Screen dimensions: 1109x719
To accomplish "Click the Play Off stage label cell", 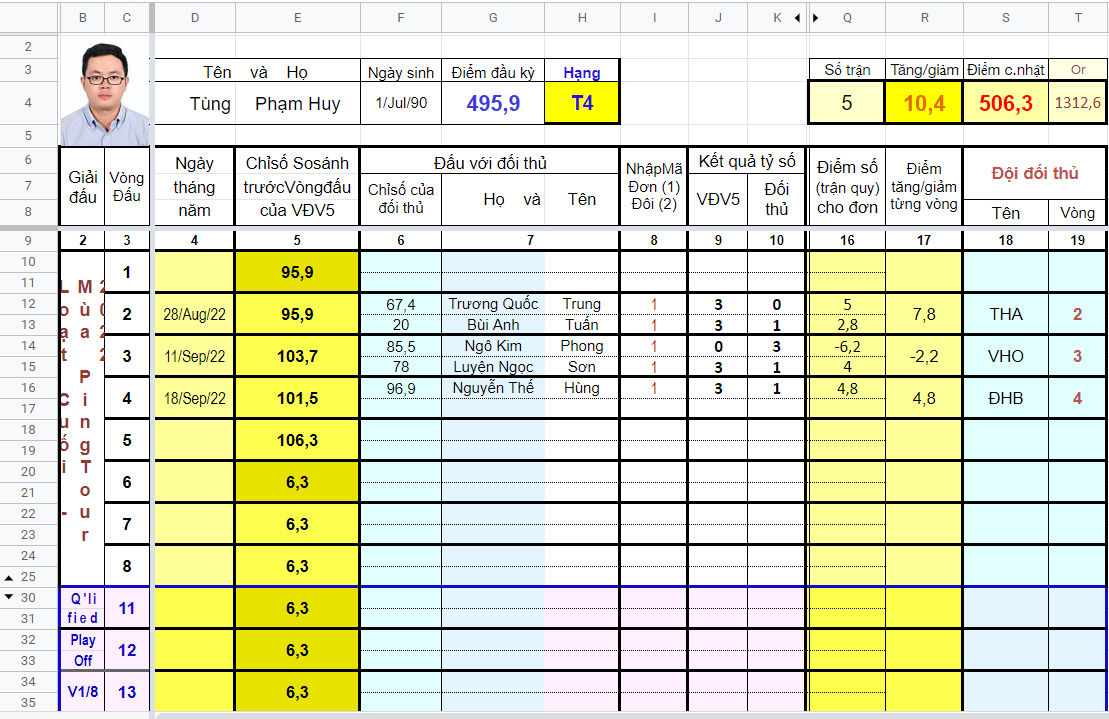I will [83, 650].
